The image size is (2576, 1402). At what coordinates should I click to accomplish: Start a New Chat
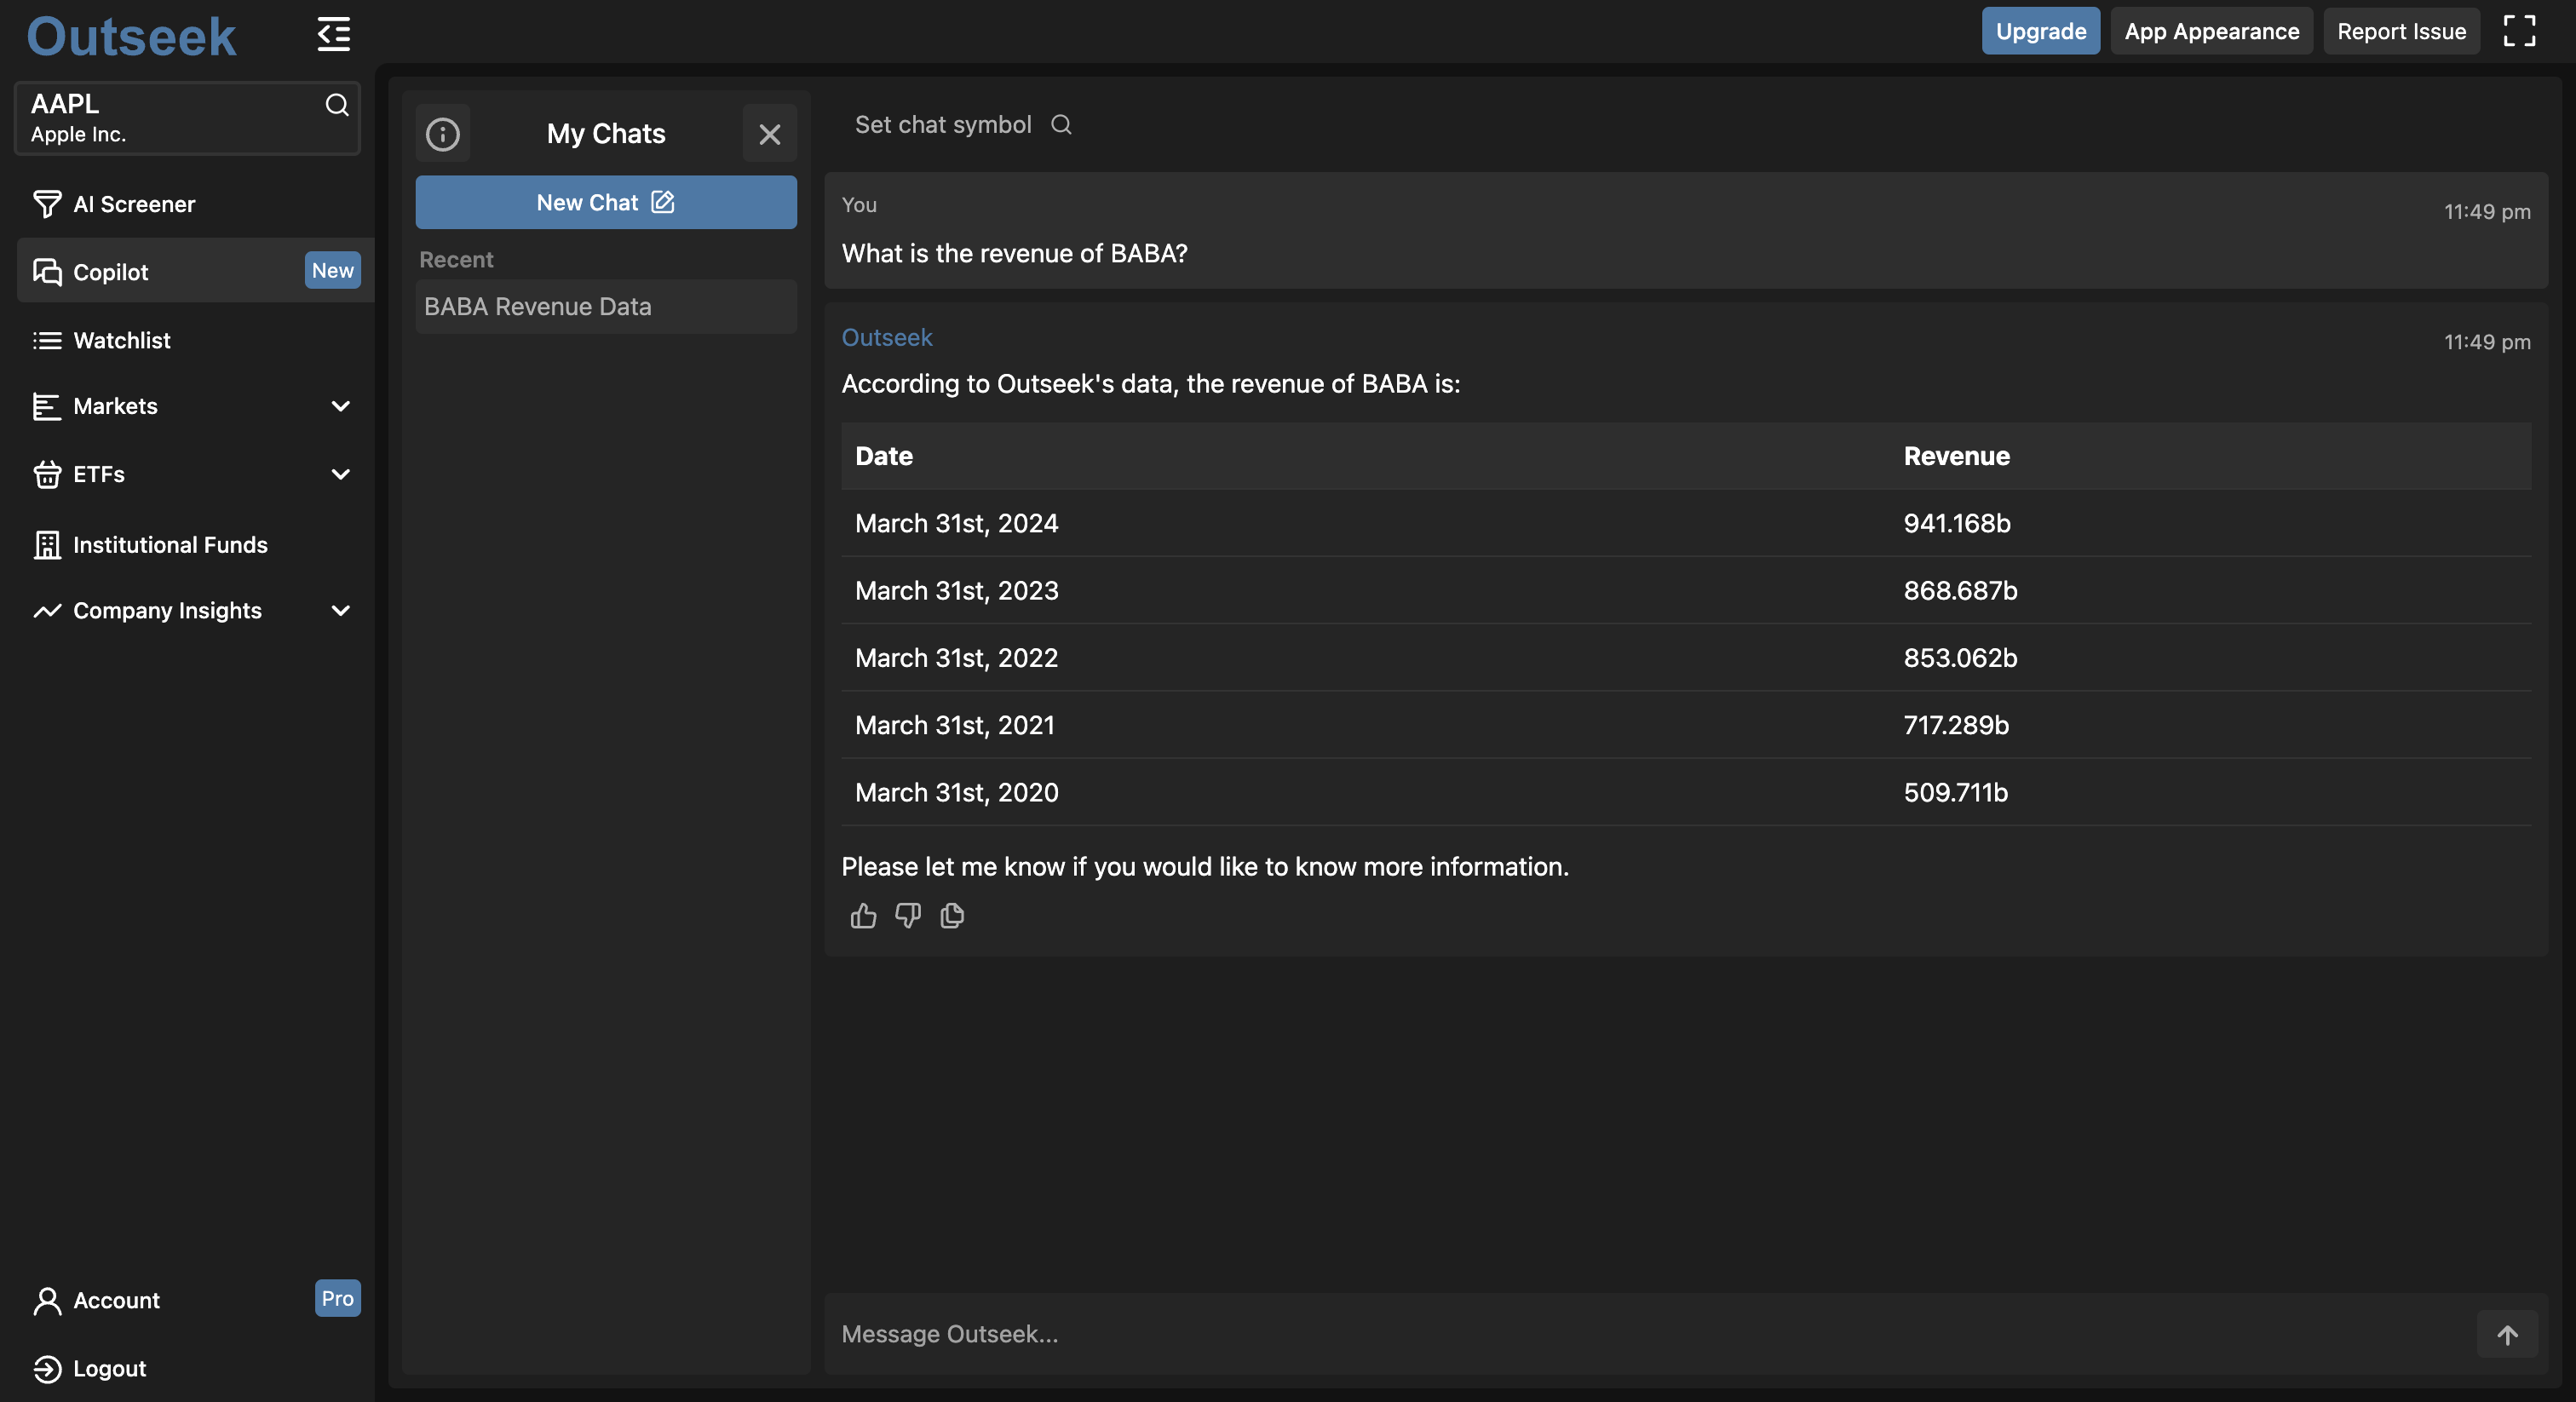coord(605,202)
